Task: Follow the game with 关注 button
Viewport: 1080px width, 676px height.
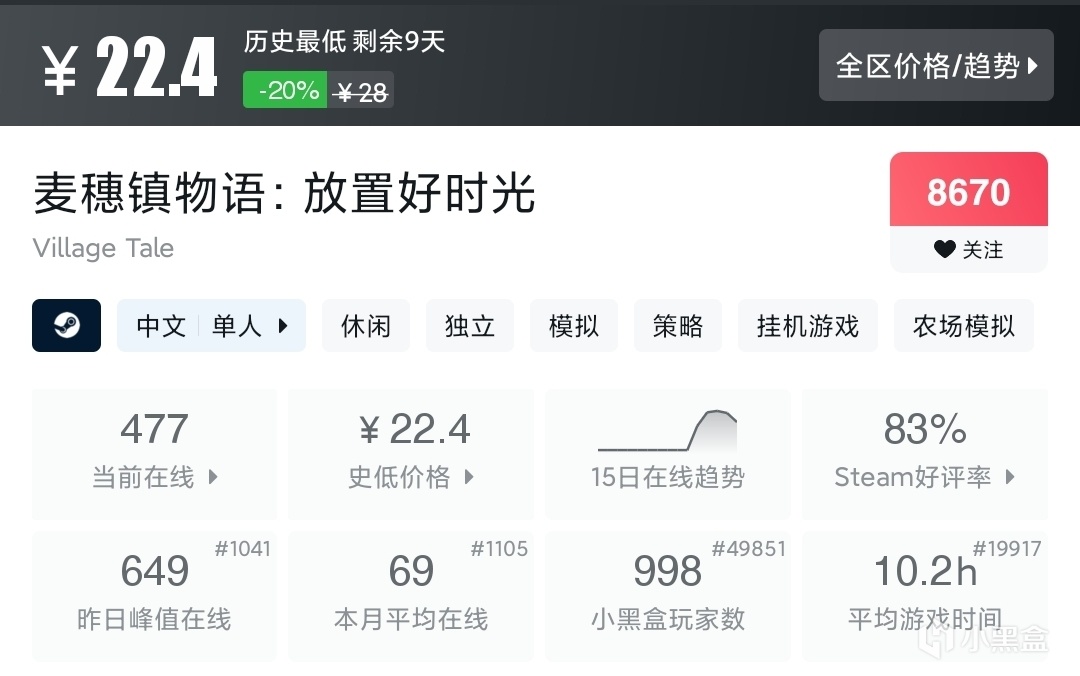Action: click(x=968, y=249)
